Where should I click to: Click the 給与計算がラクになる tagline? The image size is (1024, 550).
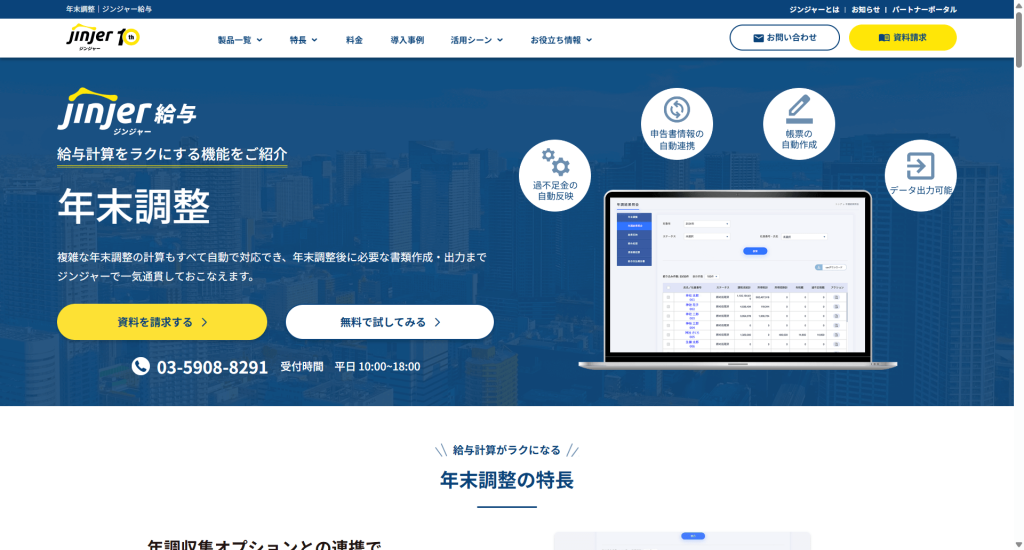pos(507,450)
